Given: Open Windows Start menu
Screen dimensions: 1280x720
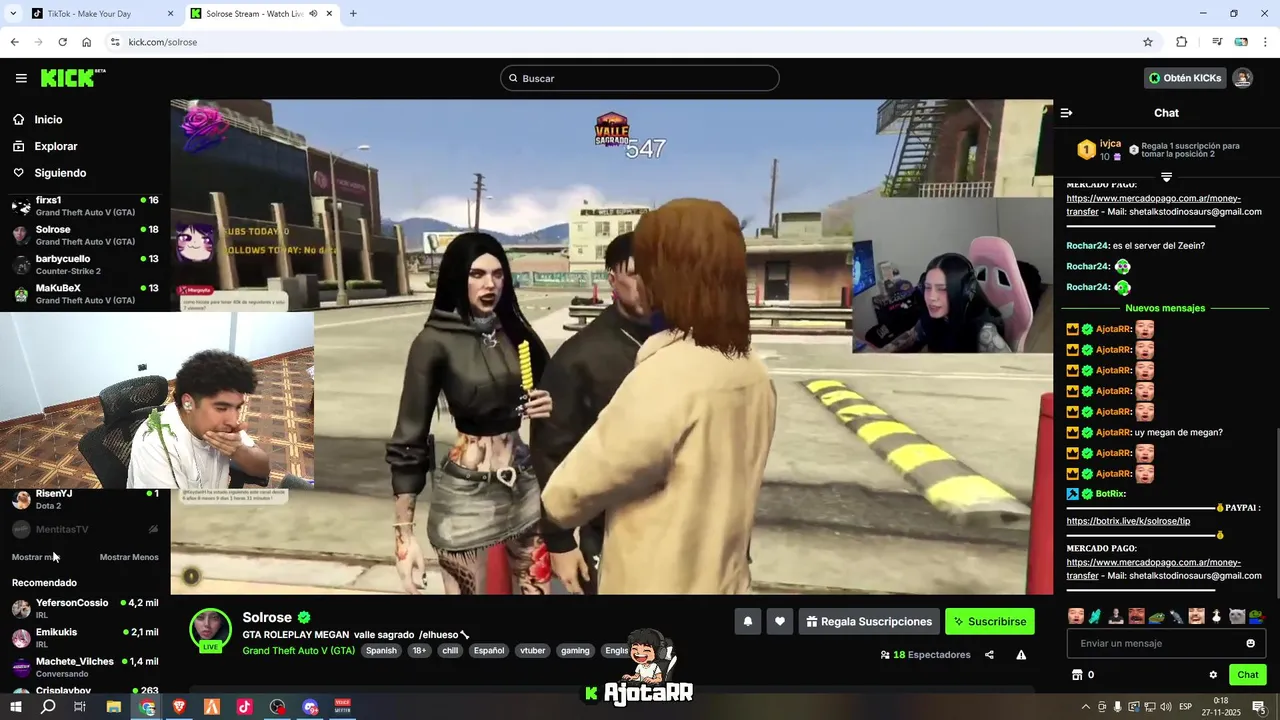Looking at the screenshot, I should (15, 707).
